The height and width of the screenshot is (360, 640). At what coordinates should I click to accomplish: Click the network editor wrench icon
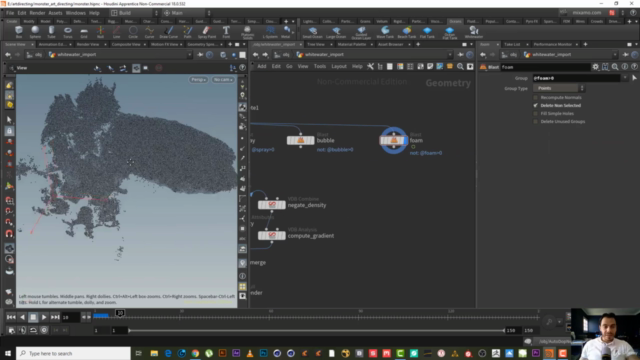click(370, 67)
